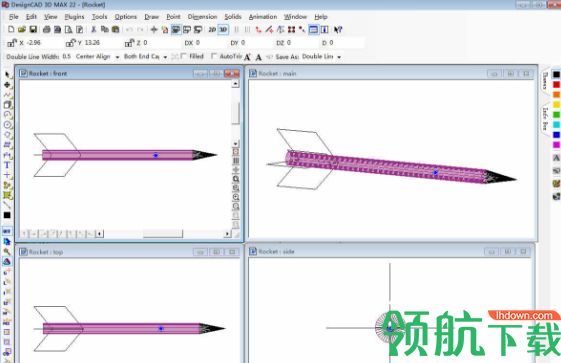561x363 pixels.
Task: Select the box solid tool in toolbox
Action: [x=7, y=105]
